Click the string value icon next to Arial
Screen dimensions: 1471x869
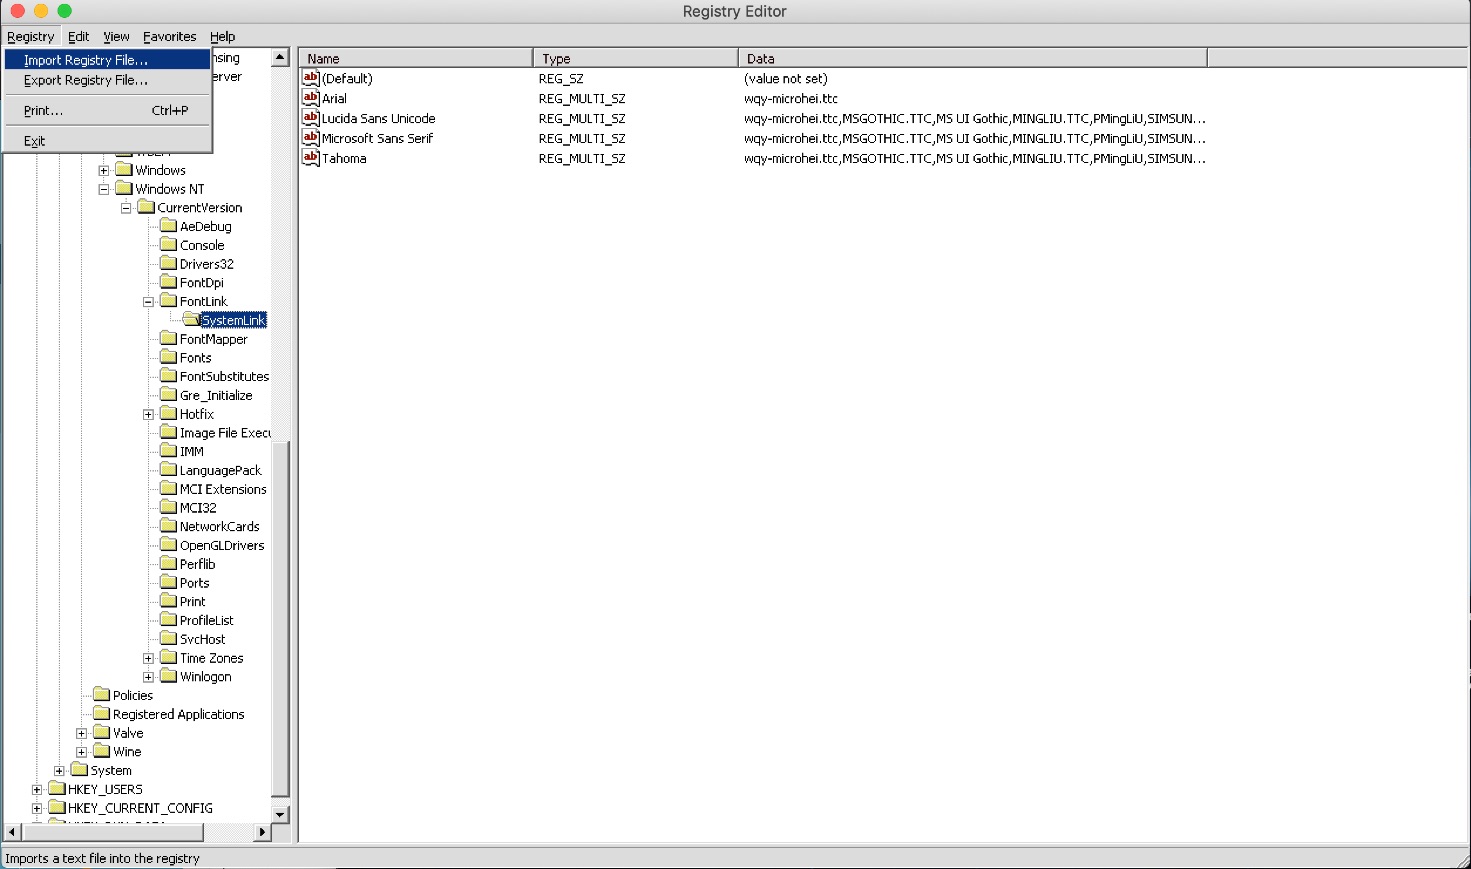(x=310, y=98)
